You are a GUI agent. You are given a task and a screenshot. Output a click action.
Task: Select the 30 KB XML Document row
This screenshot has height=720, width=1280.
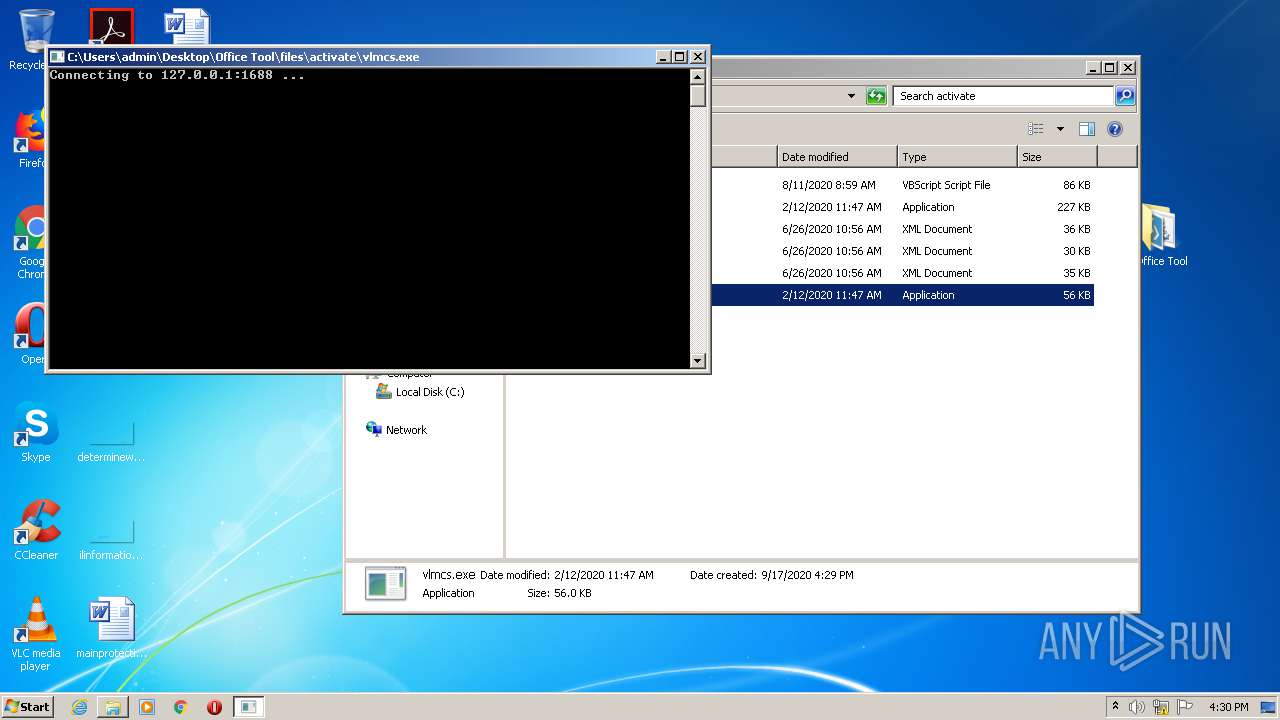(902, 251)
